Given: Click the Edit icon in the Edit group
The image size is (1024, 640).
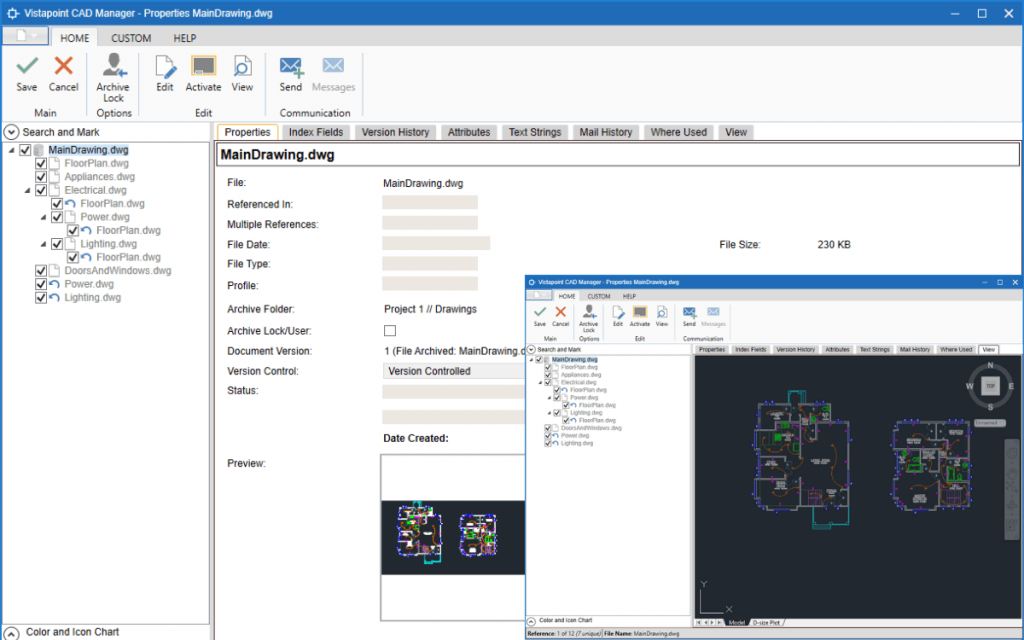Looking at the screenshot, I should [x=164, y=72].
